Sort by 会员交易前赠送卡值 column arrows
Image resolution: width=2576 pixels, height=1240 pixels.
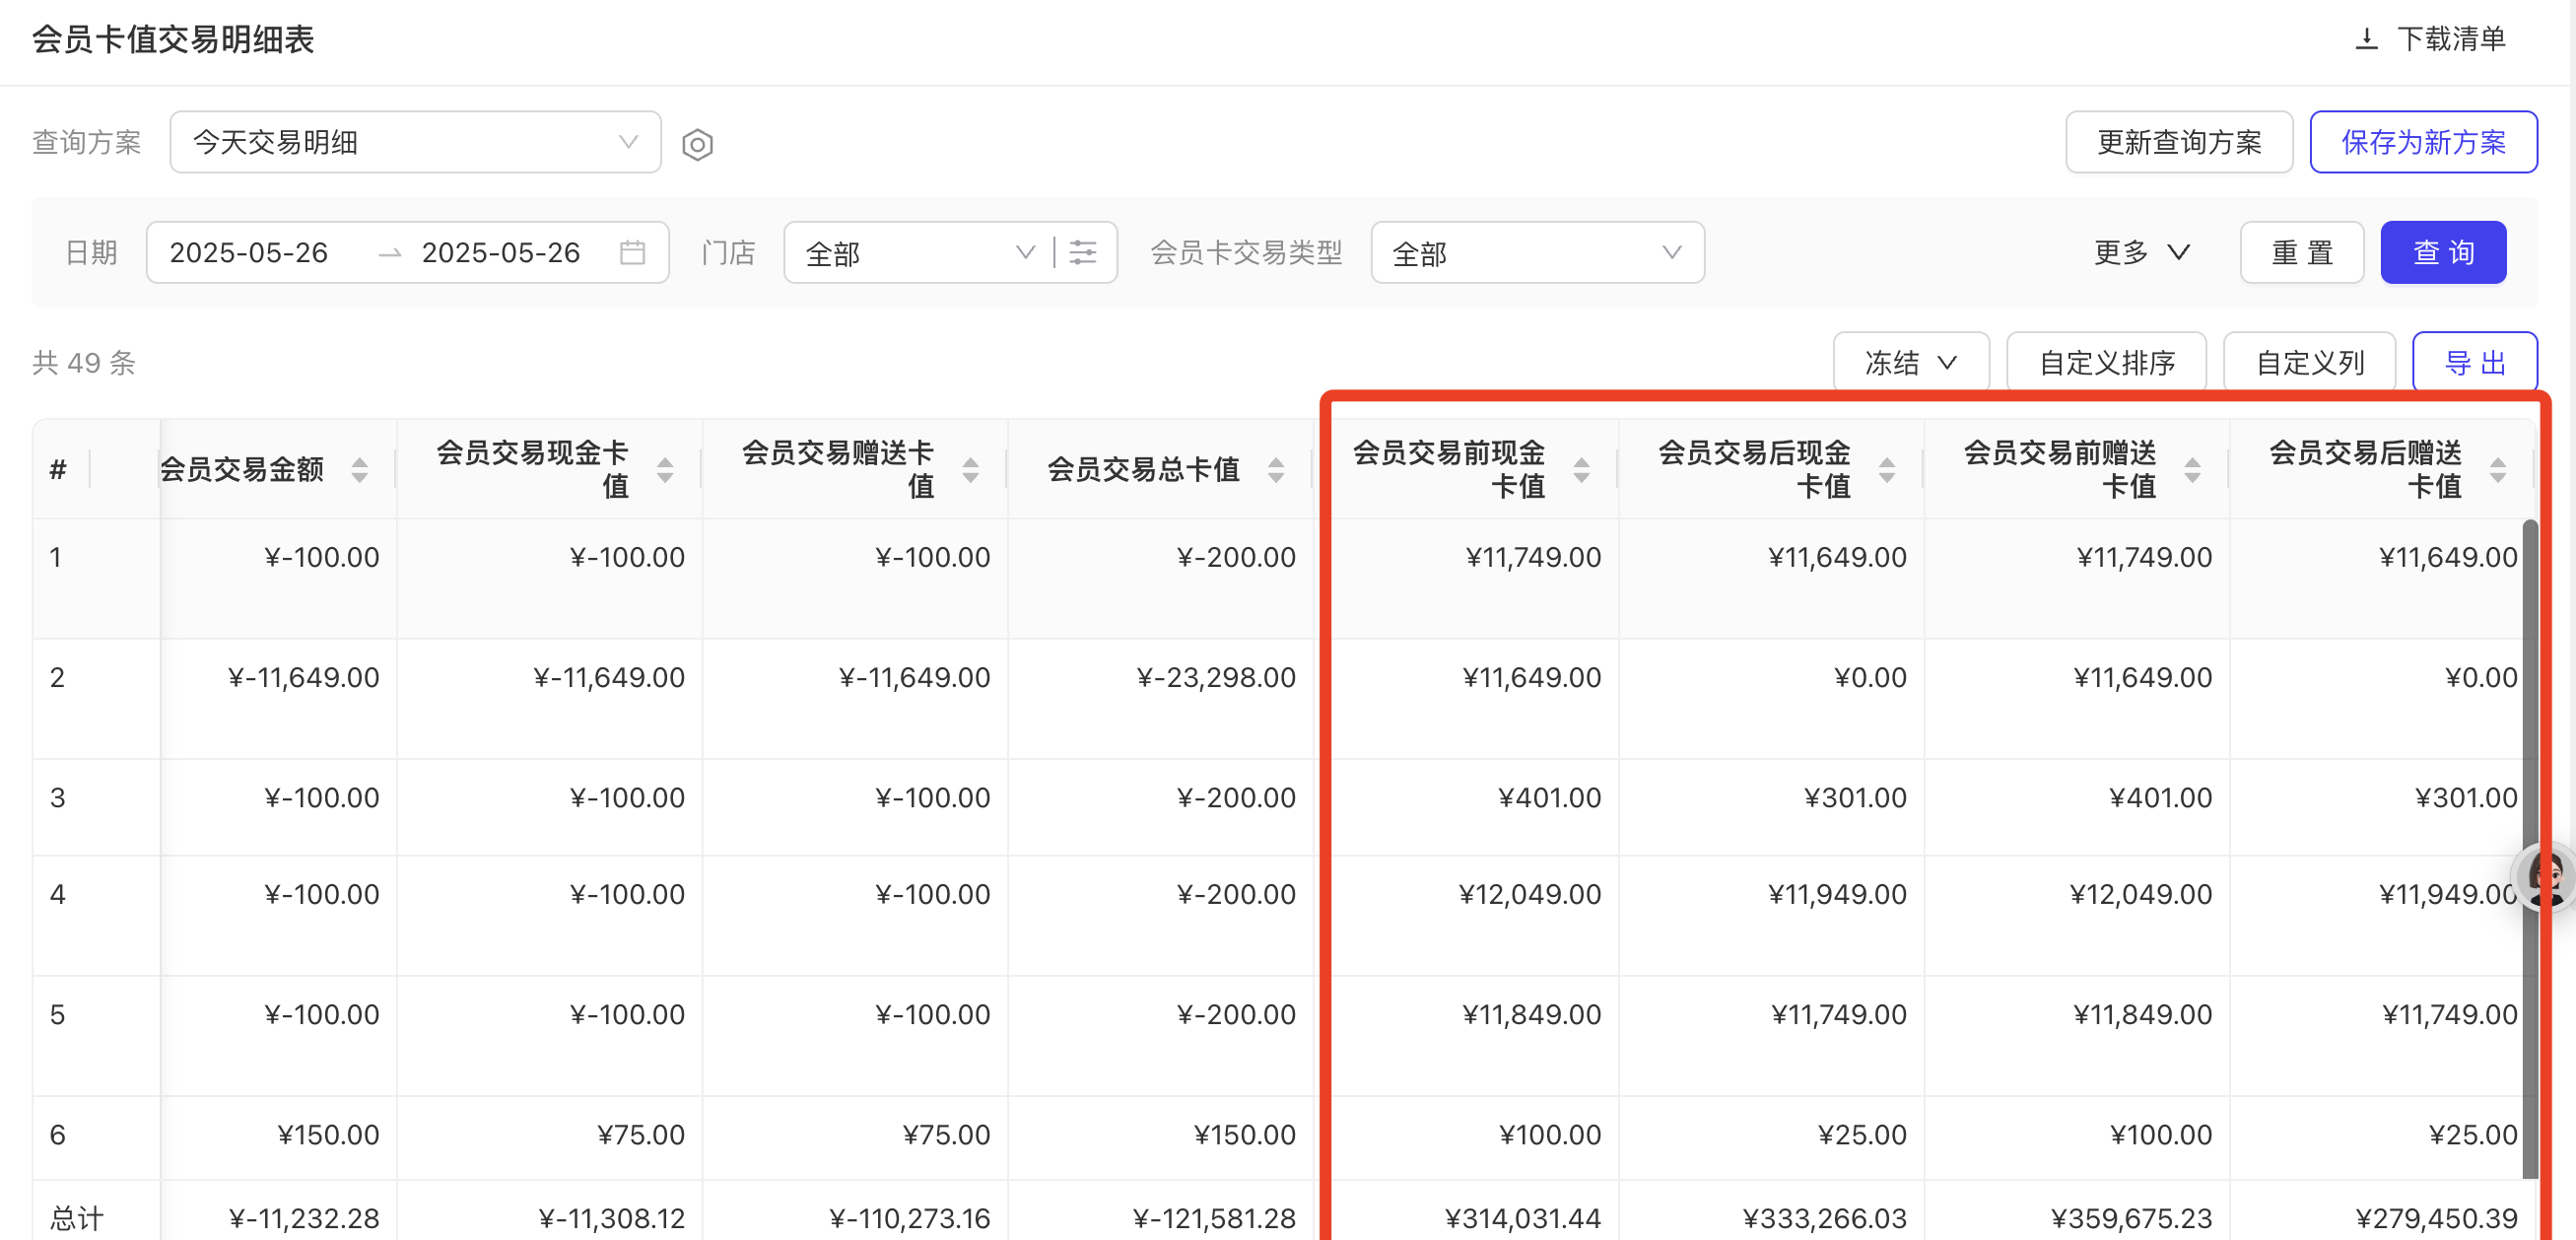pyautogui.click(x=2192, y=469)
